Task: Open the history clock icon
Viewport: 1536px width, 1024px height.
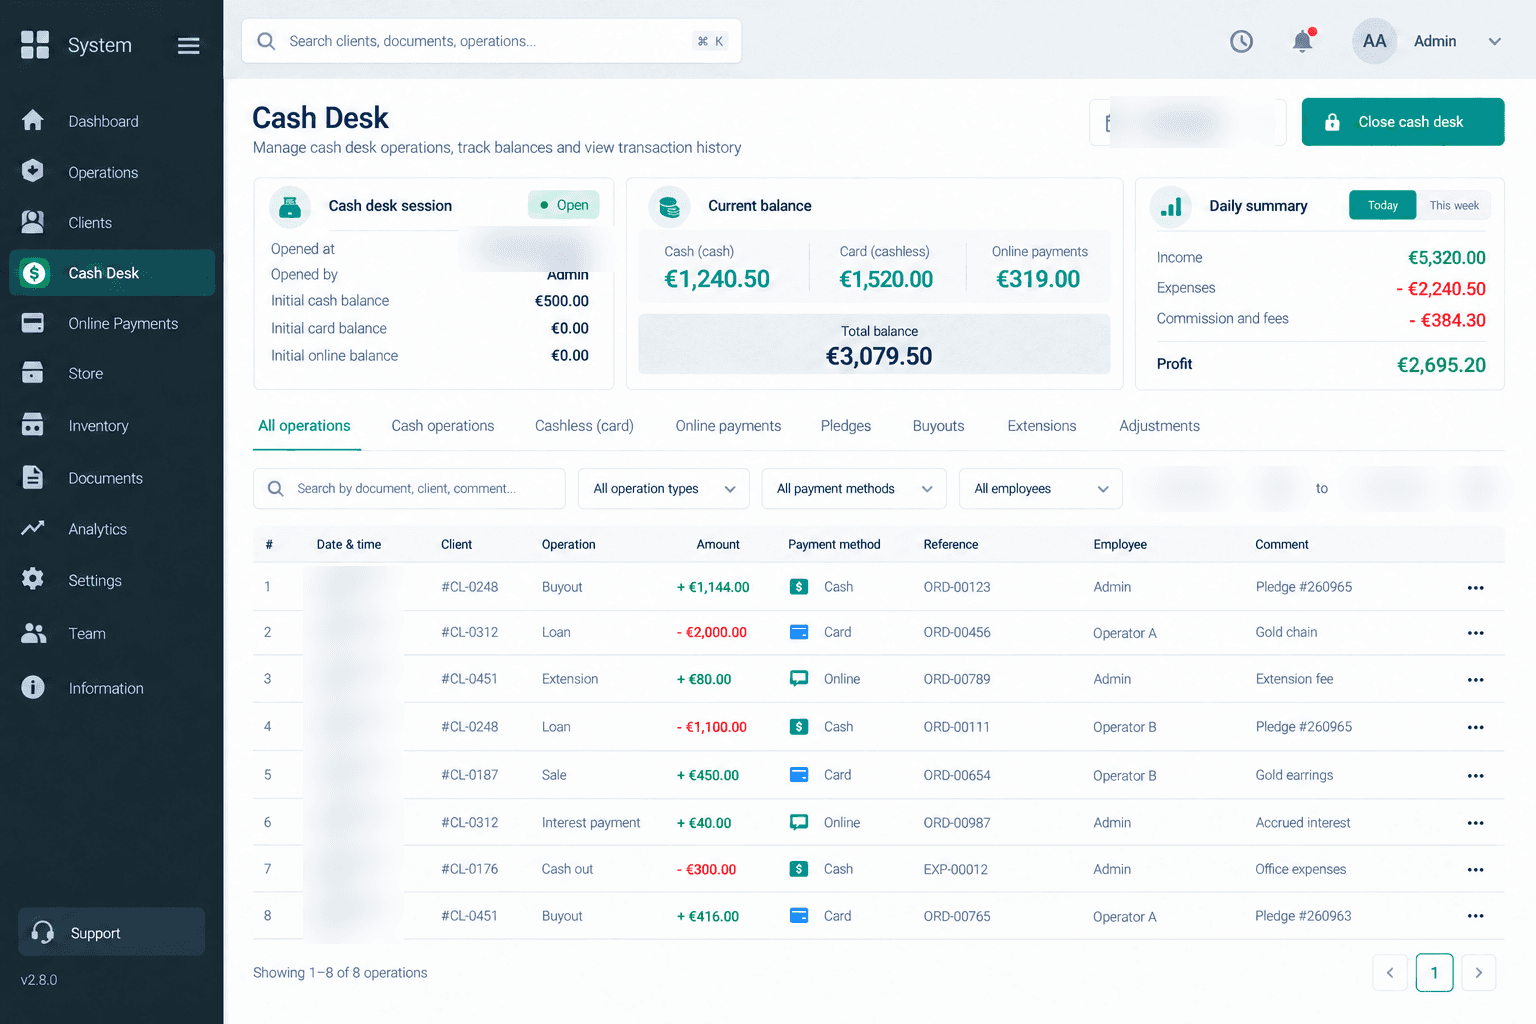Action: pyautogui.click(x=1241, y=41)
